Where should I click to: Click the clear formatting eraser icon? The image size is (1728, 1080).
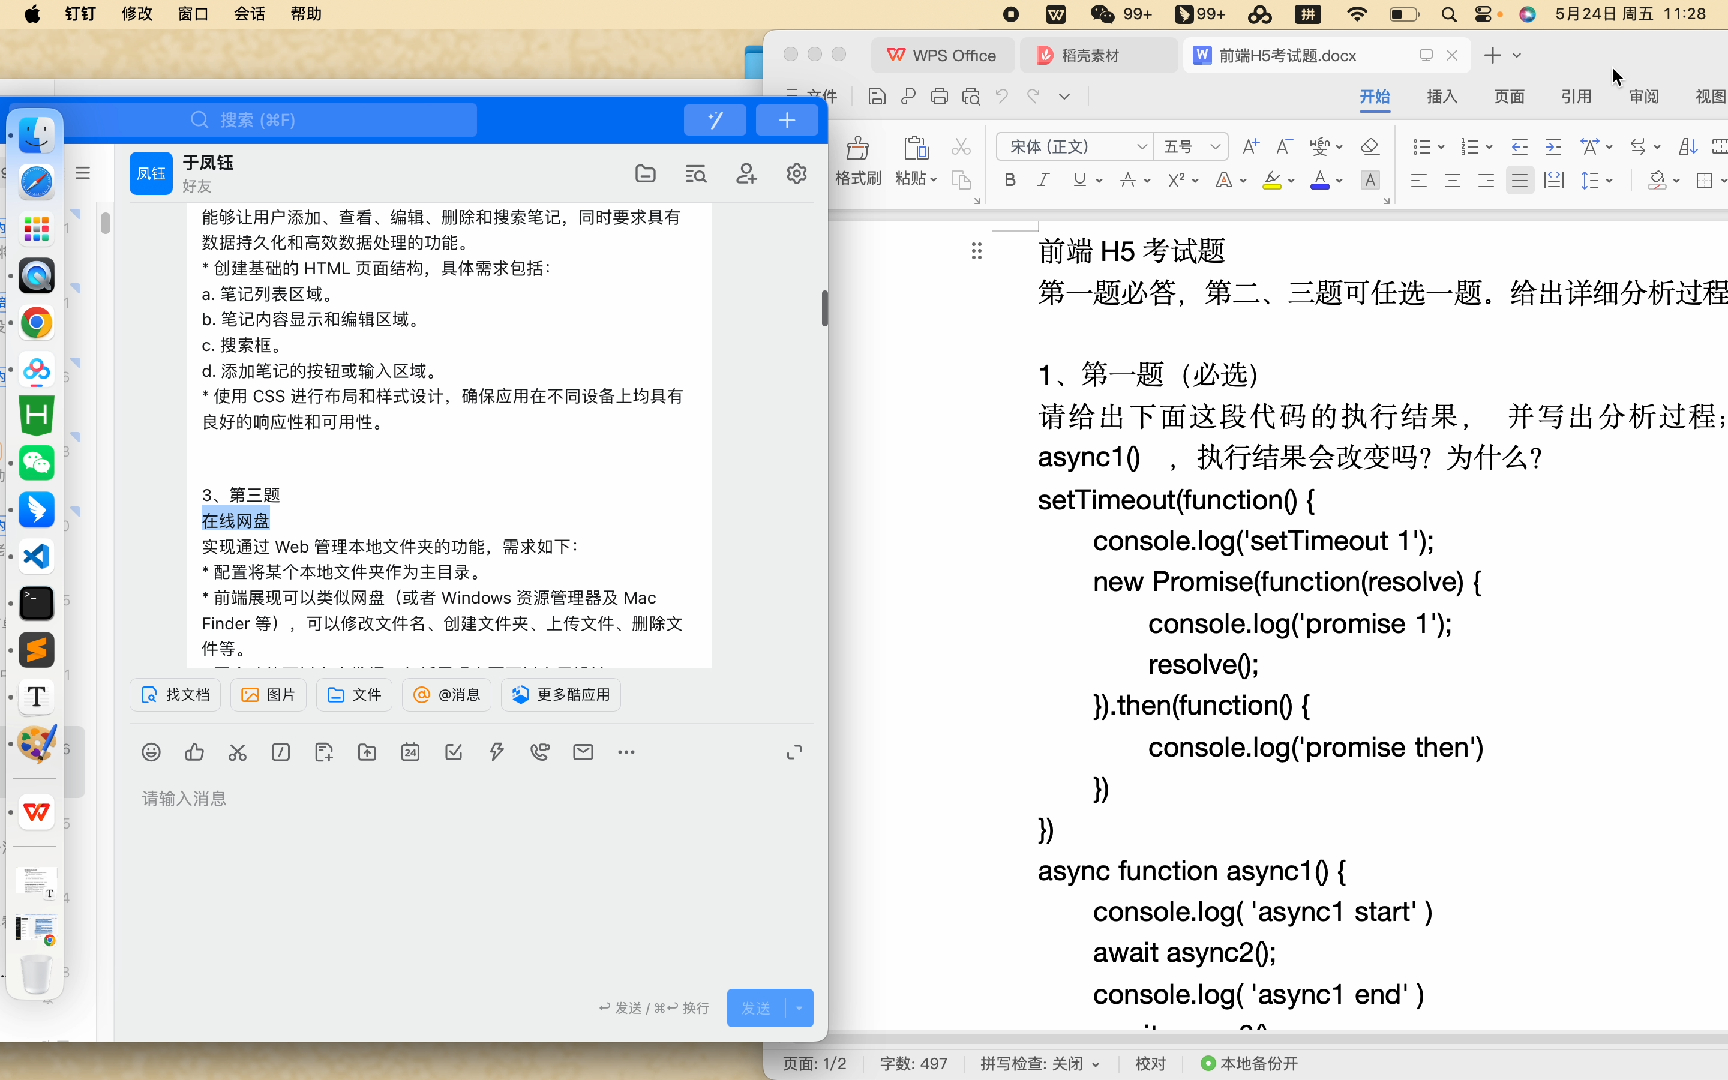pyautogui.click(x=1370, y=146)
